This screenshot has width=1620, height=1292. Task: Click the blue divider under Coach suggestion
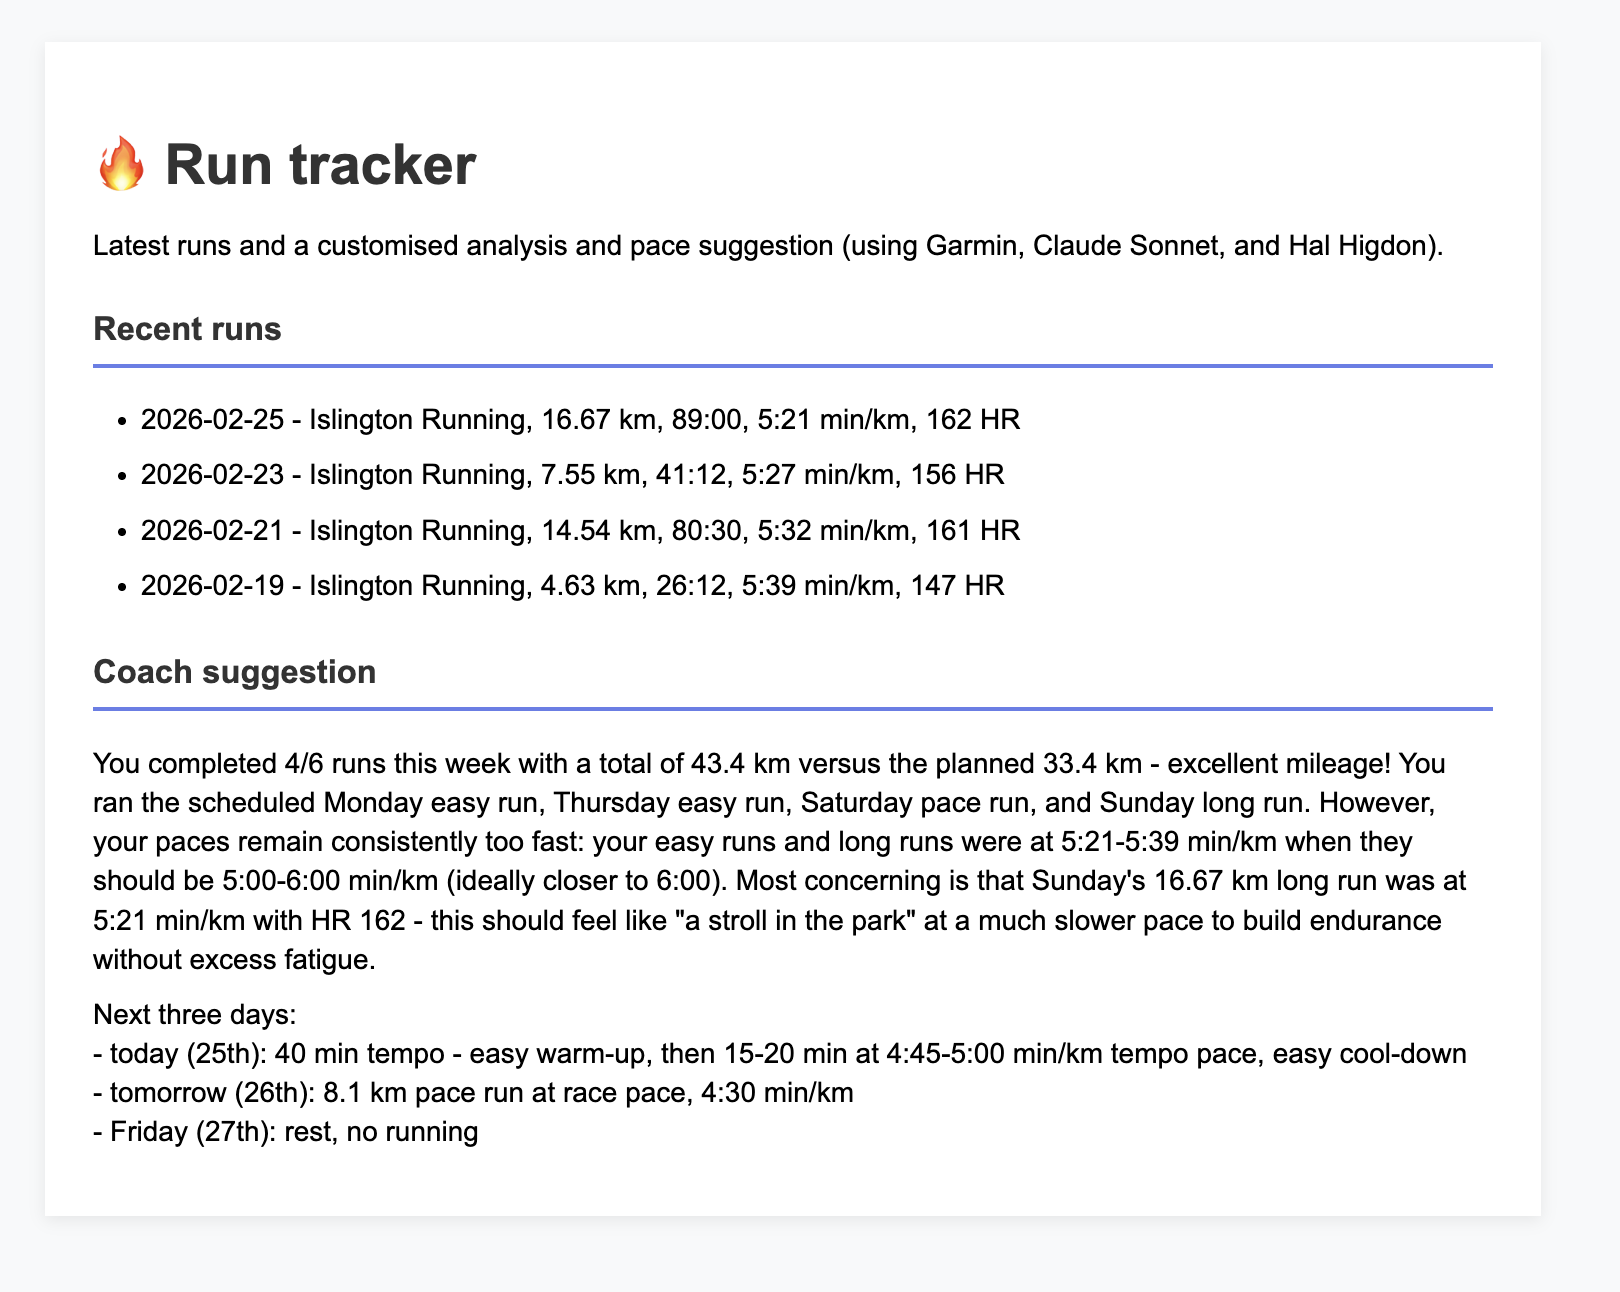(x=792, y=709)
